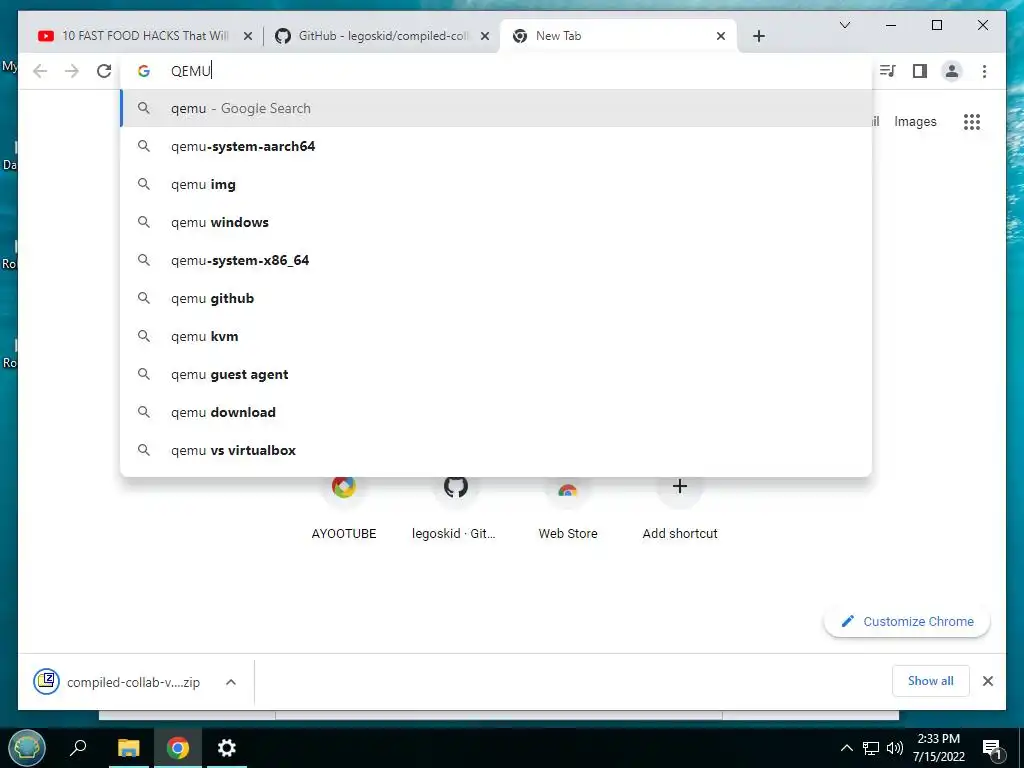The width and height of the screenshot is (1024, 768).
Task: Open Settings gear in the taskbar
Action: click(x=227, y=748)
